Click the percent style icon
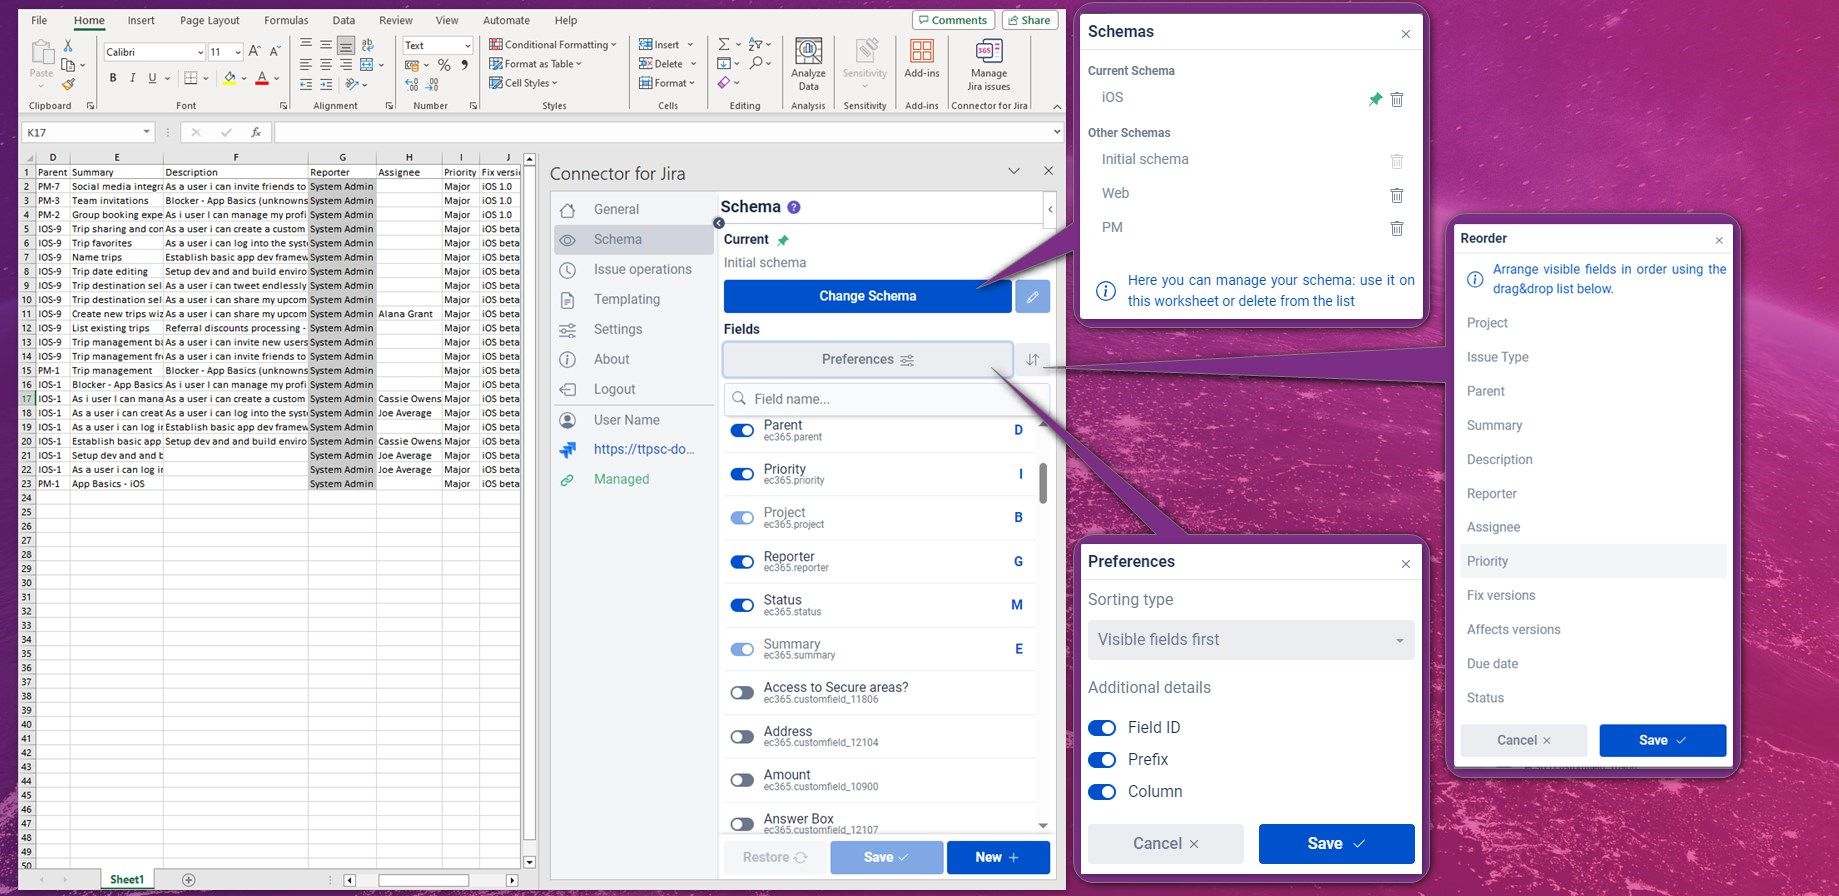This screenshot has width=1839, height=896. [444, 65]
